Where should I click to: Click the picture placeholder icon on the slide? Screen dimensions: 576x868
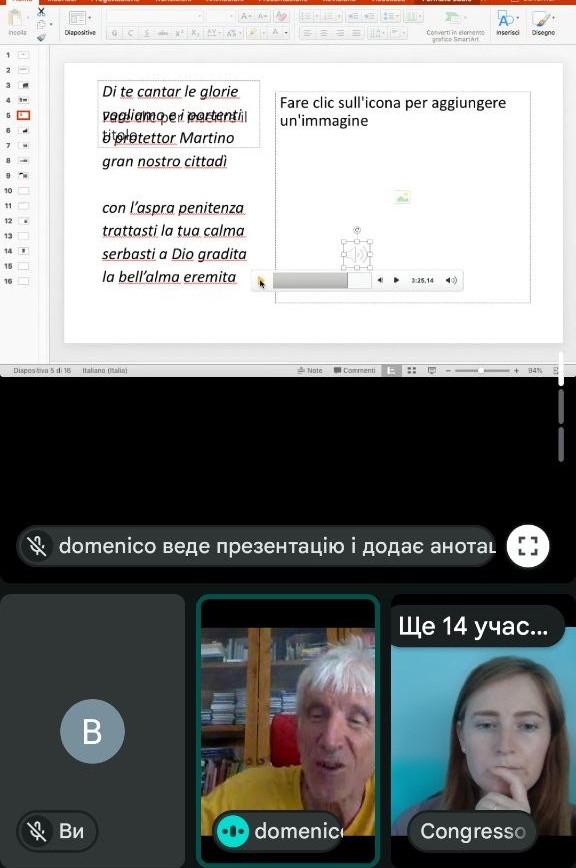[x=402, y=197]
